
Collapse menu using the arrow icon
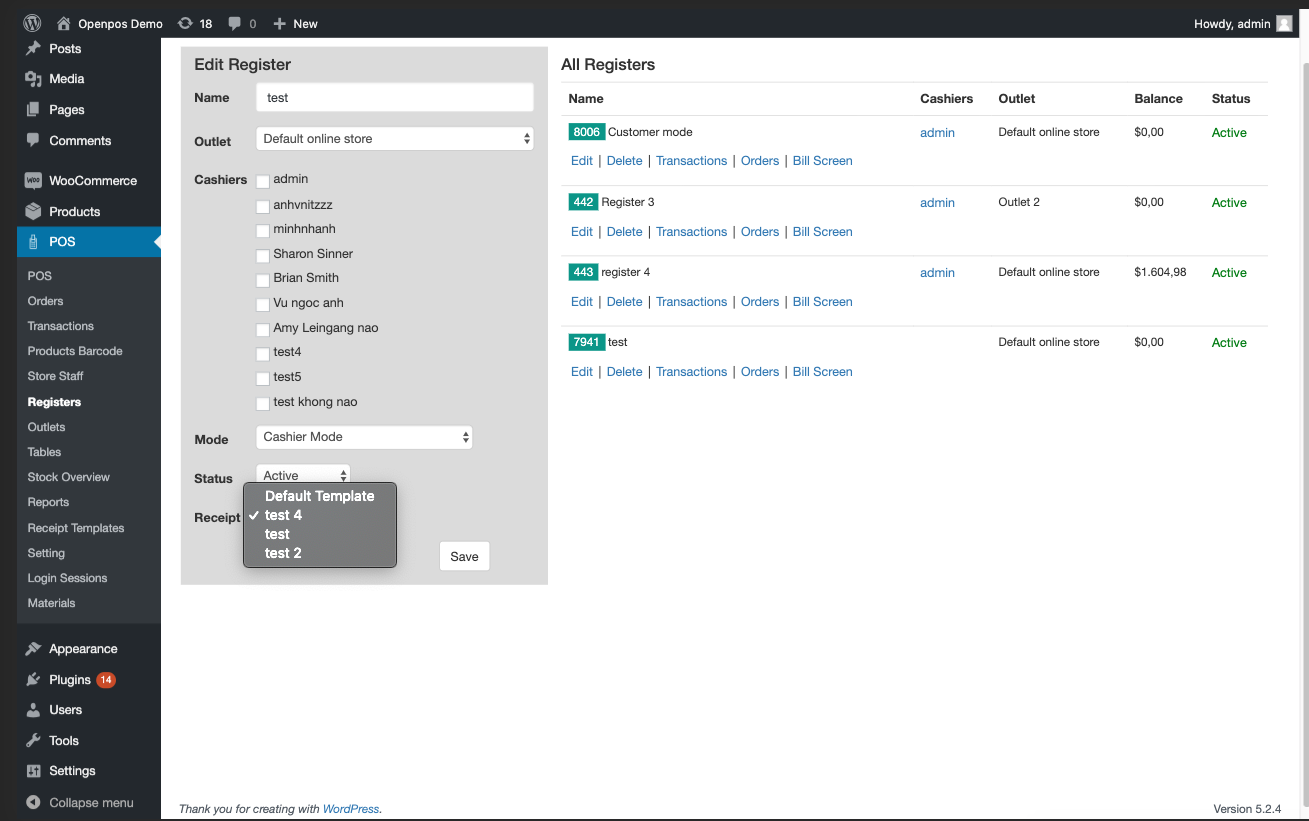(33, 802)
